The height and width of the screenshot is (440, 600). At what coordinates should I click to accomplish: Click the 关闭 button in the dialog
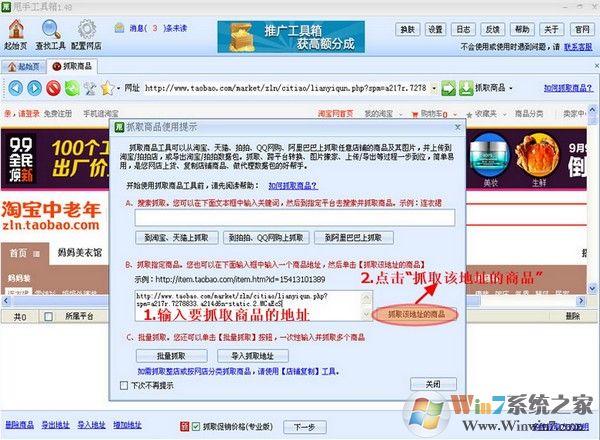pyautogui.click(x=433, y=384)
